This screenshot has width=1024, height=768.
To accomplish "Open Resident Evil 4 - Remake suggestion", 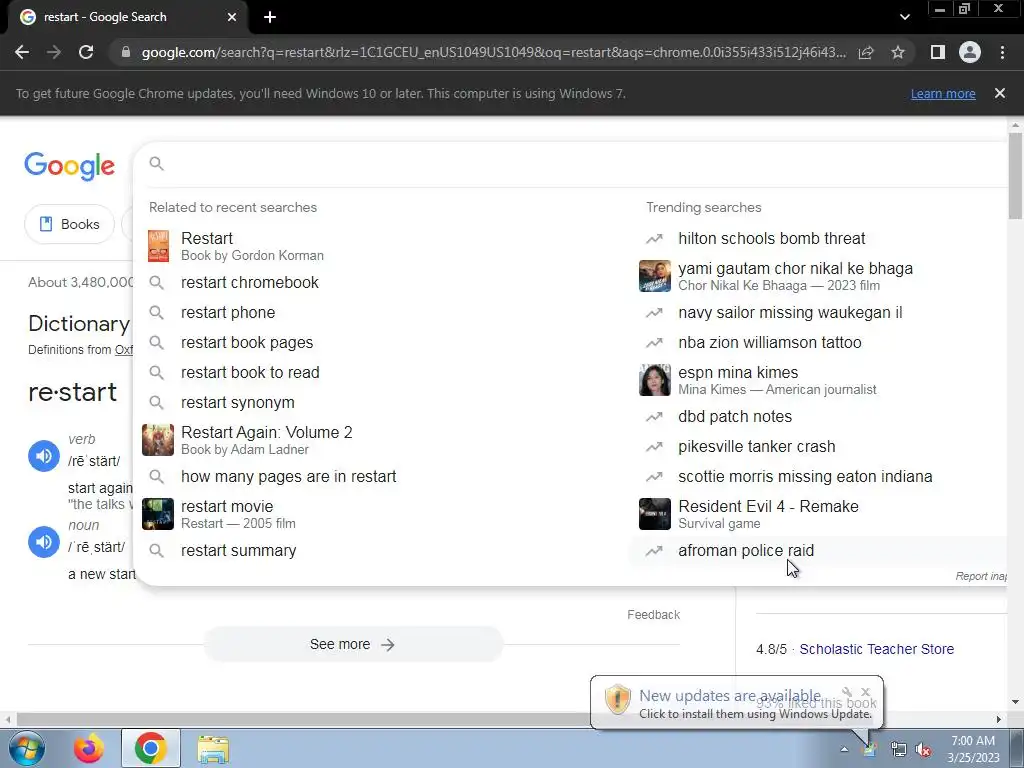I will pyautogui.click(x=820, y=514).
